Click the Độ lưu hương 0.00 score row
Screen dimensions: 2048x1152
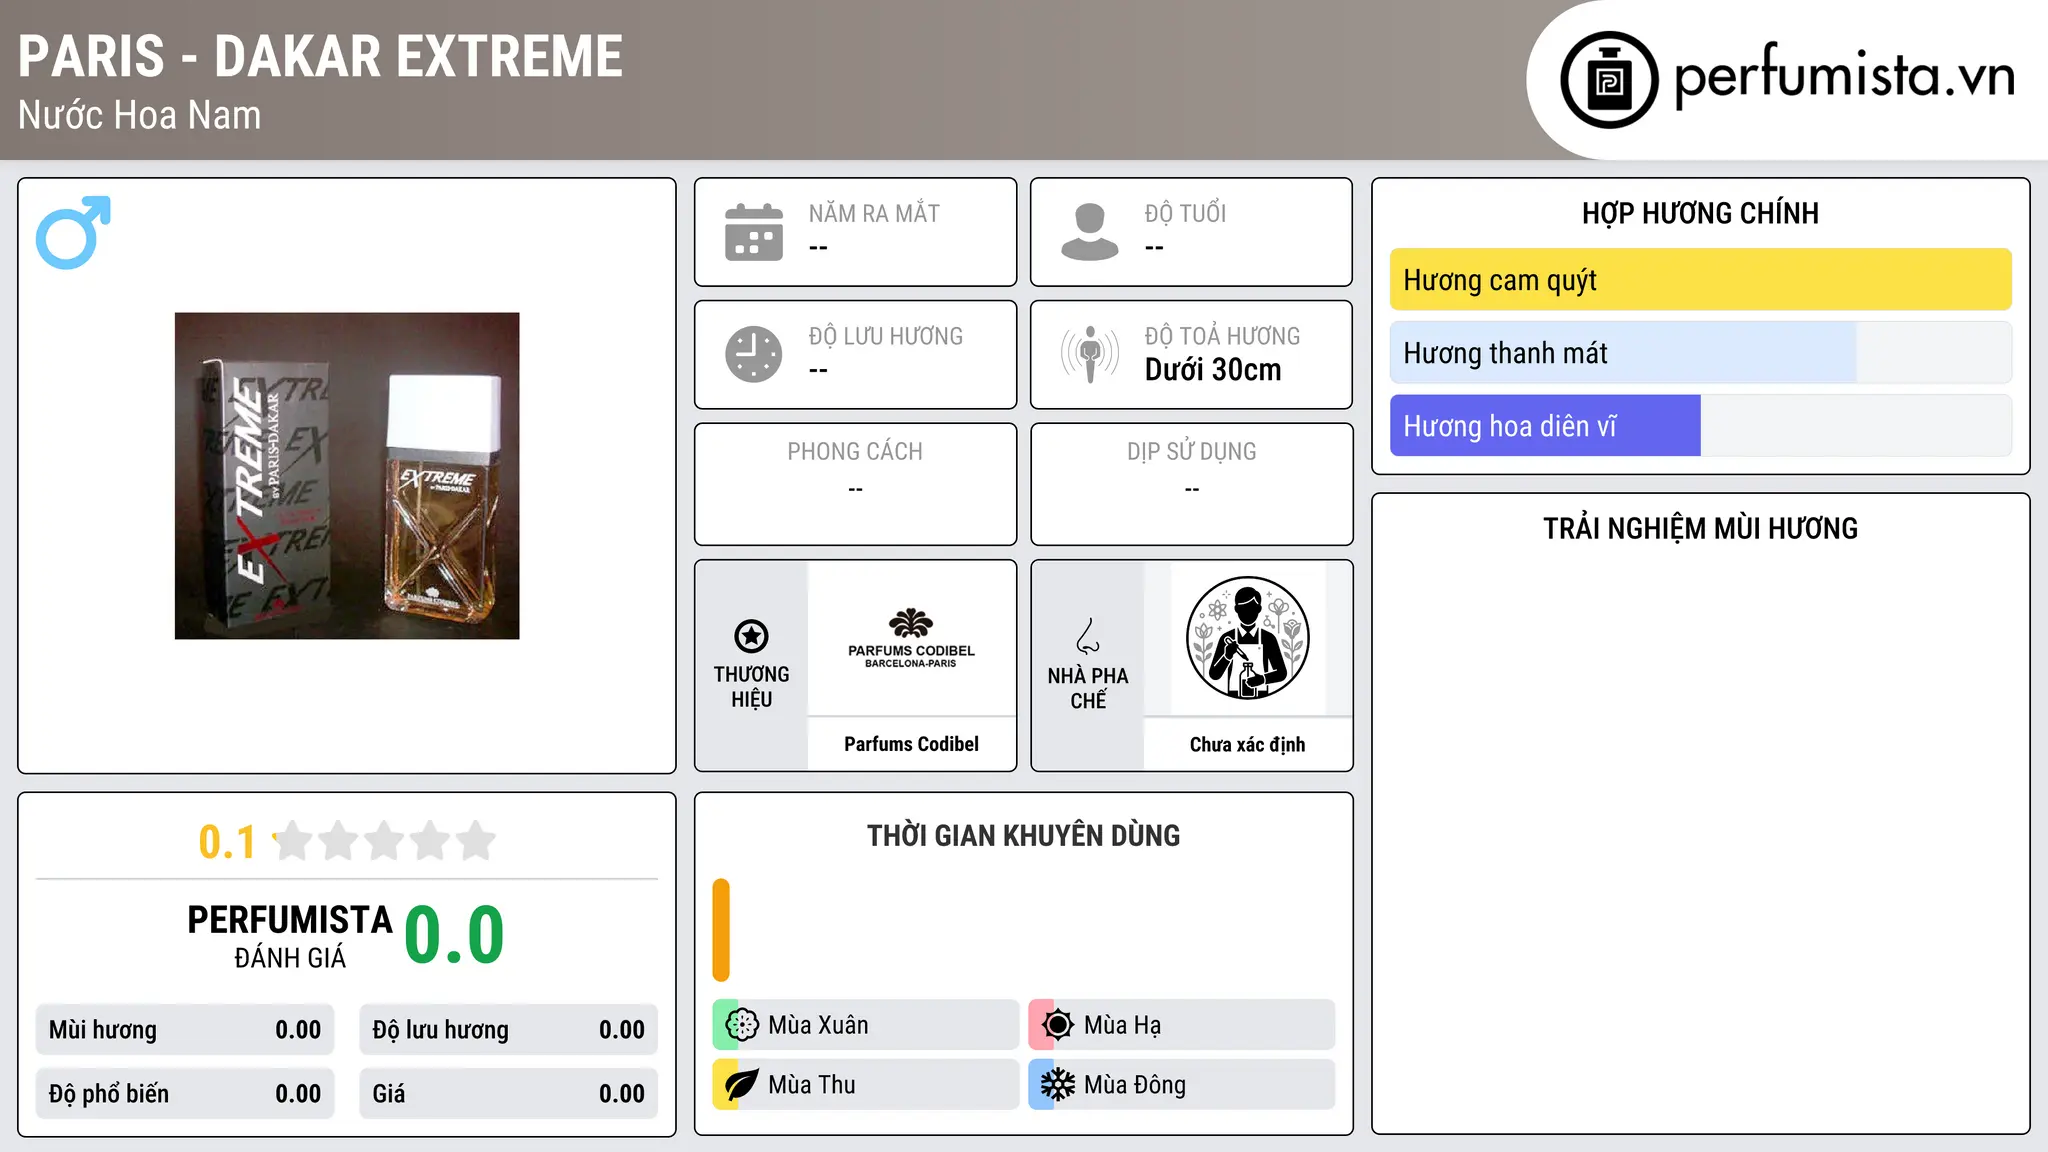[x=508, y=1030]
